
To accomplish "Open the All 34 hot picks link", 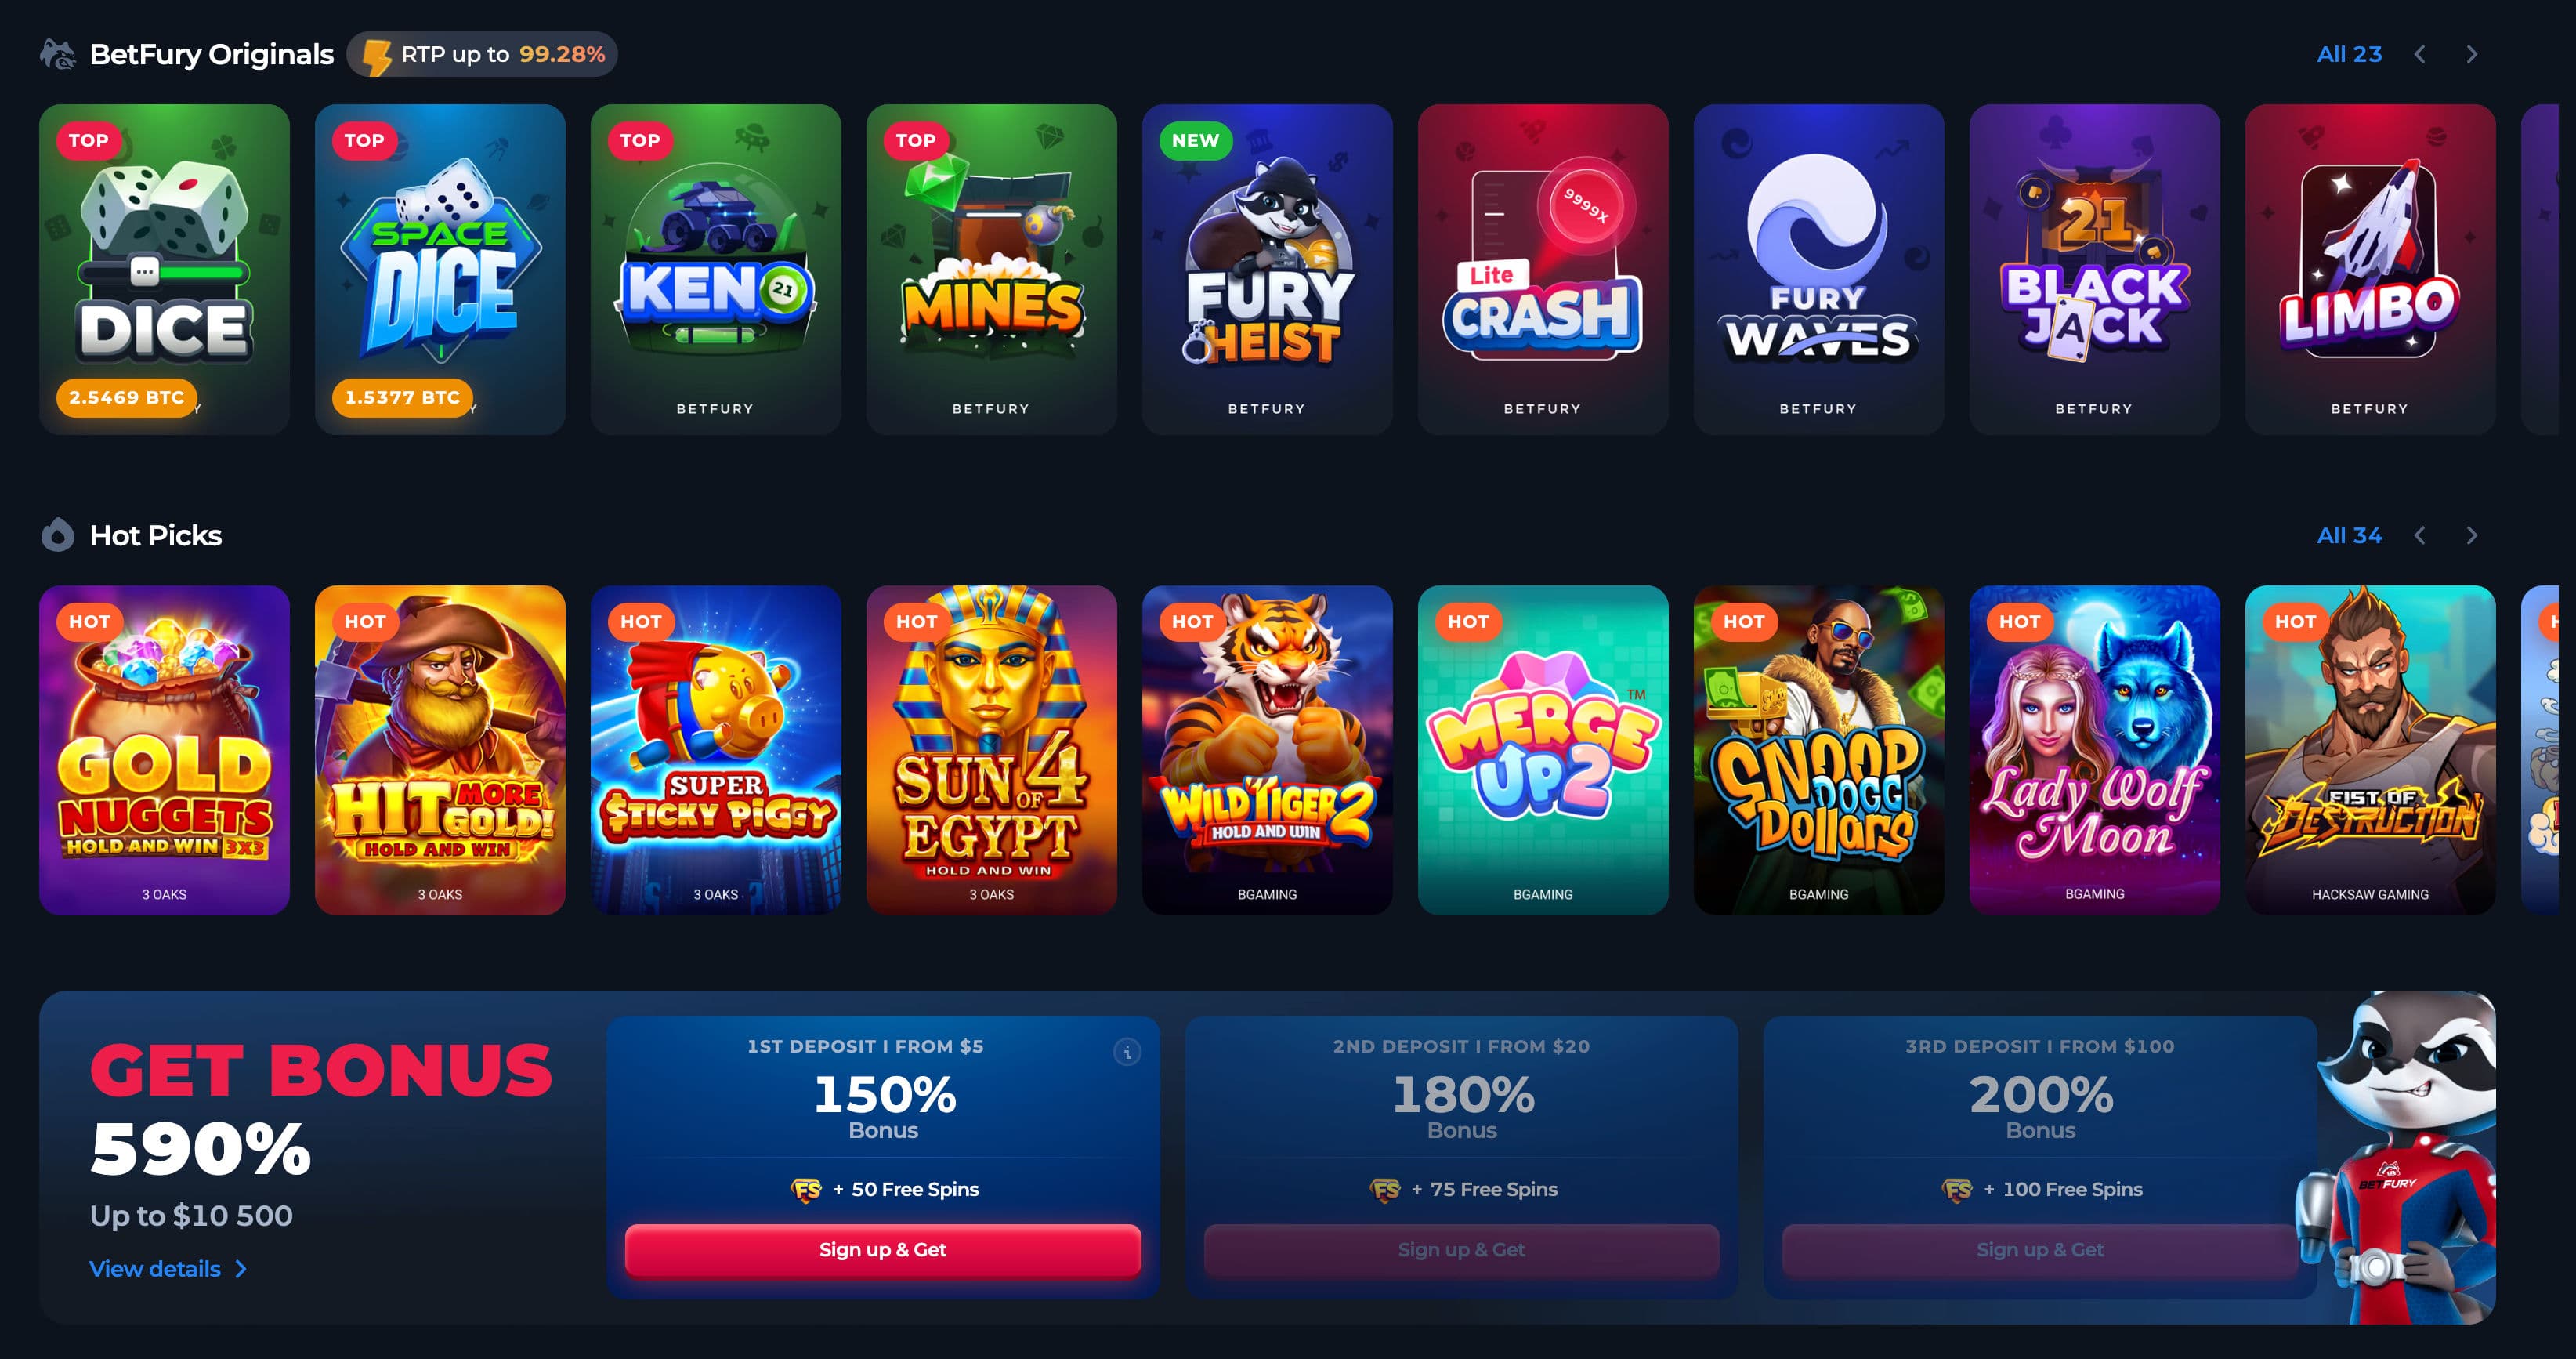I will 2349,535.
